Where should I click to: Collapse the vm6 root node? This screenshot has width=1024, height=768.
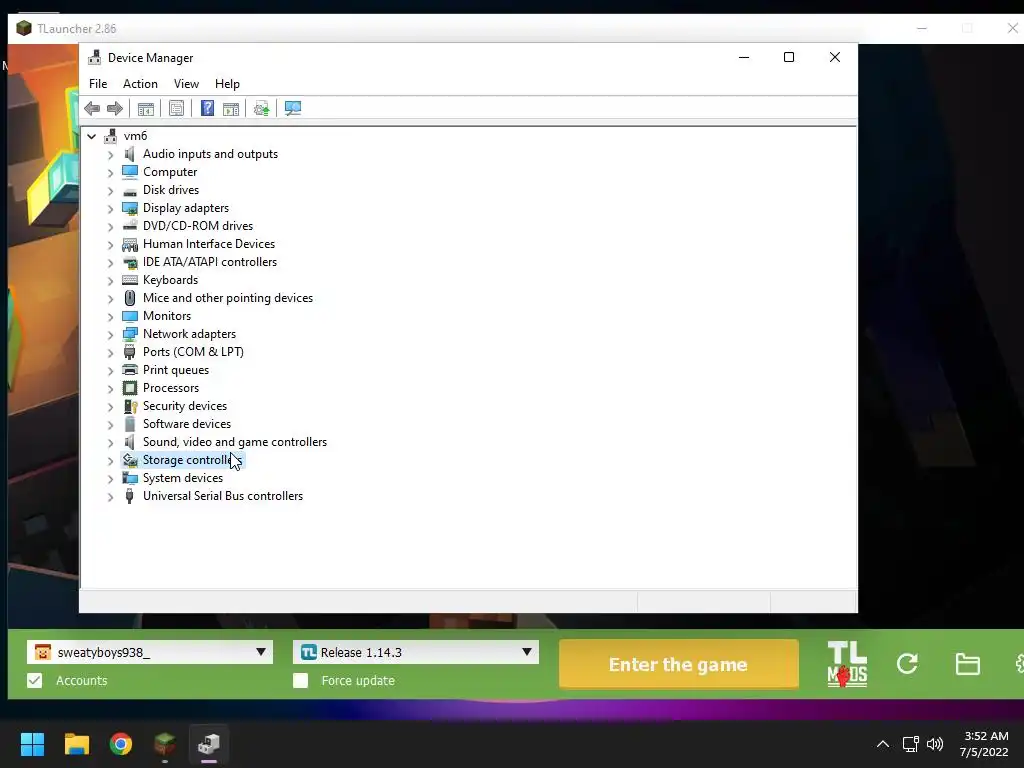point(92,136)
